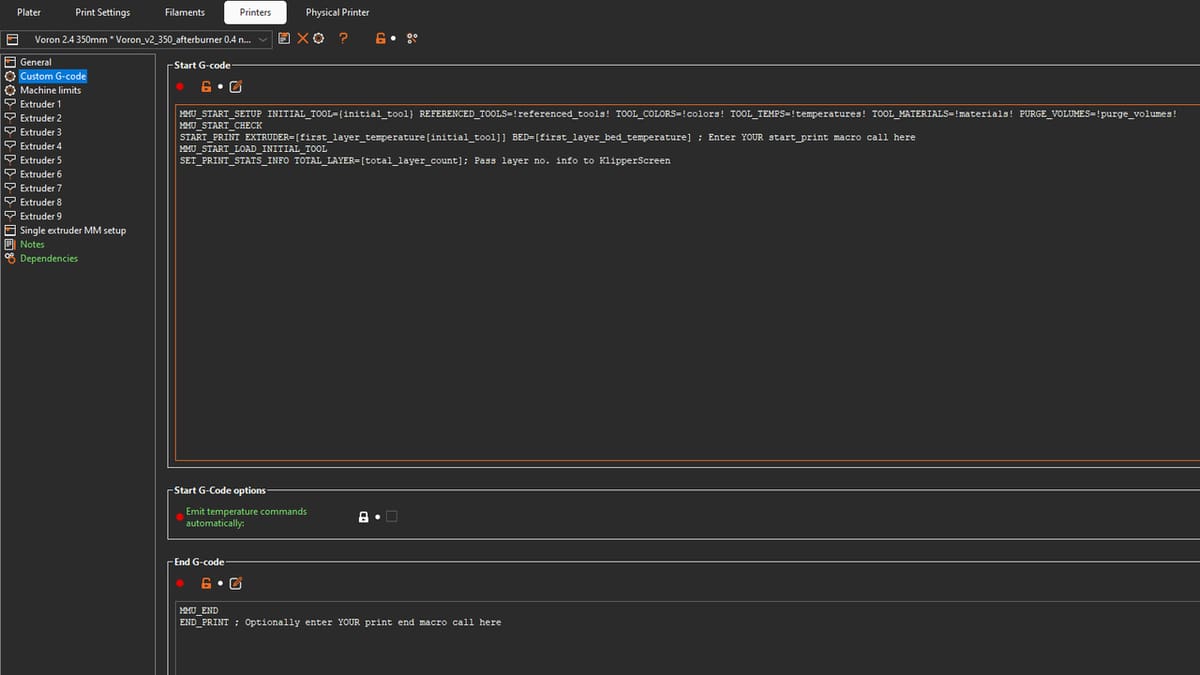This screenshot has height=675, width=1200.
Task: Click inside the End G-code text box
Action: click(x=687, y=637)
